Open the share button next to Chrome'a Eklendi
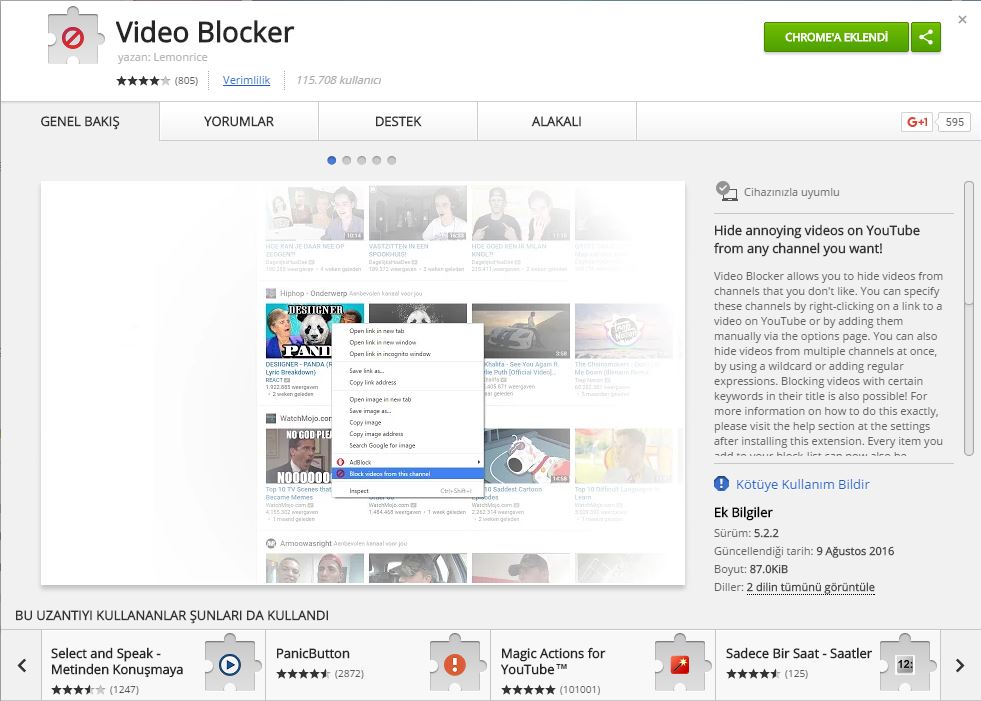 click(926, 37)
